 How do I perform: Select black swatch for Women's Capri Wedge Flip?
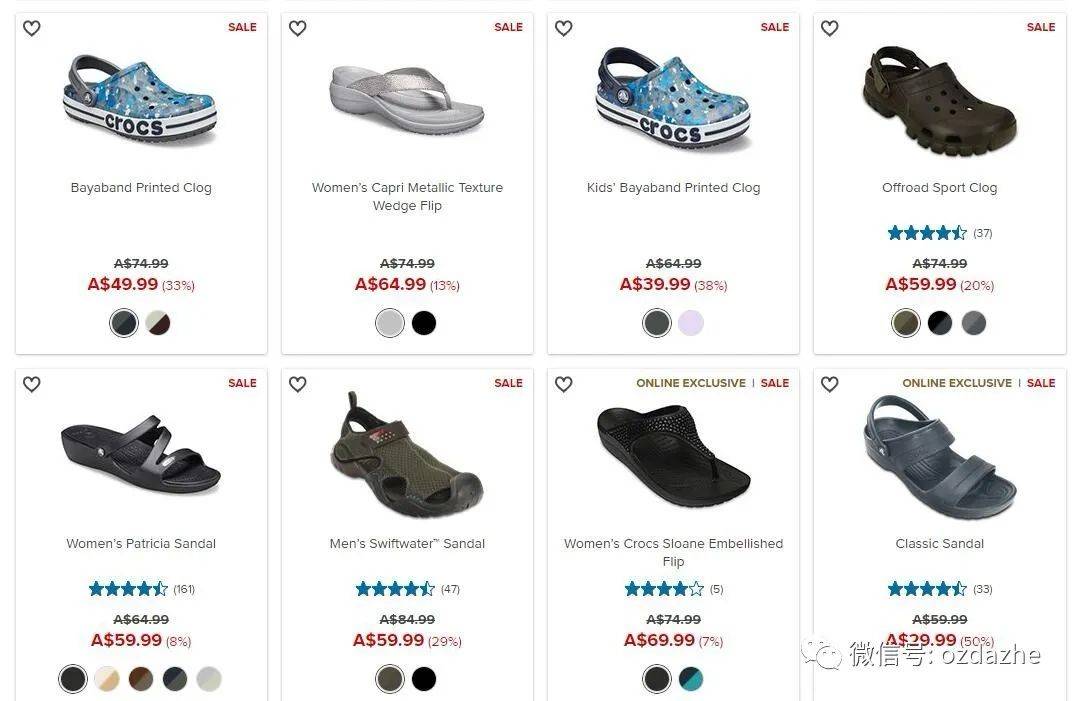[x=424, y=323]
